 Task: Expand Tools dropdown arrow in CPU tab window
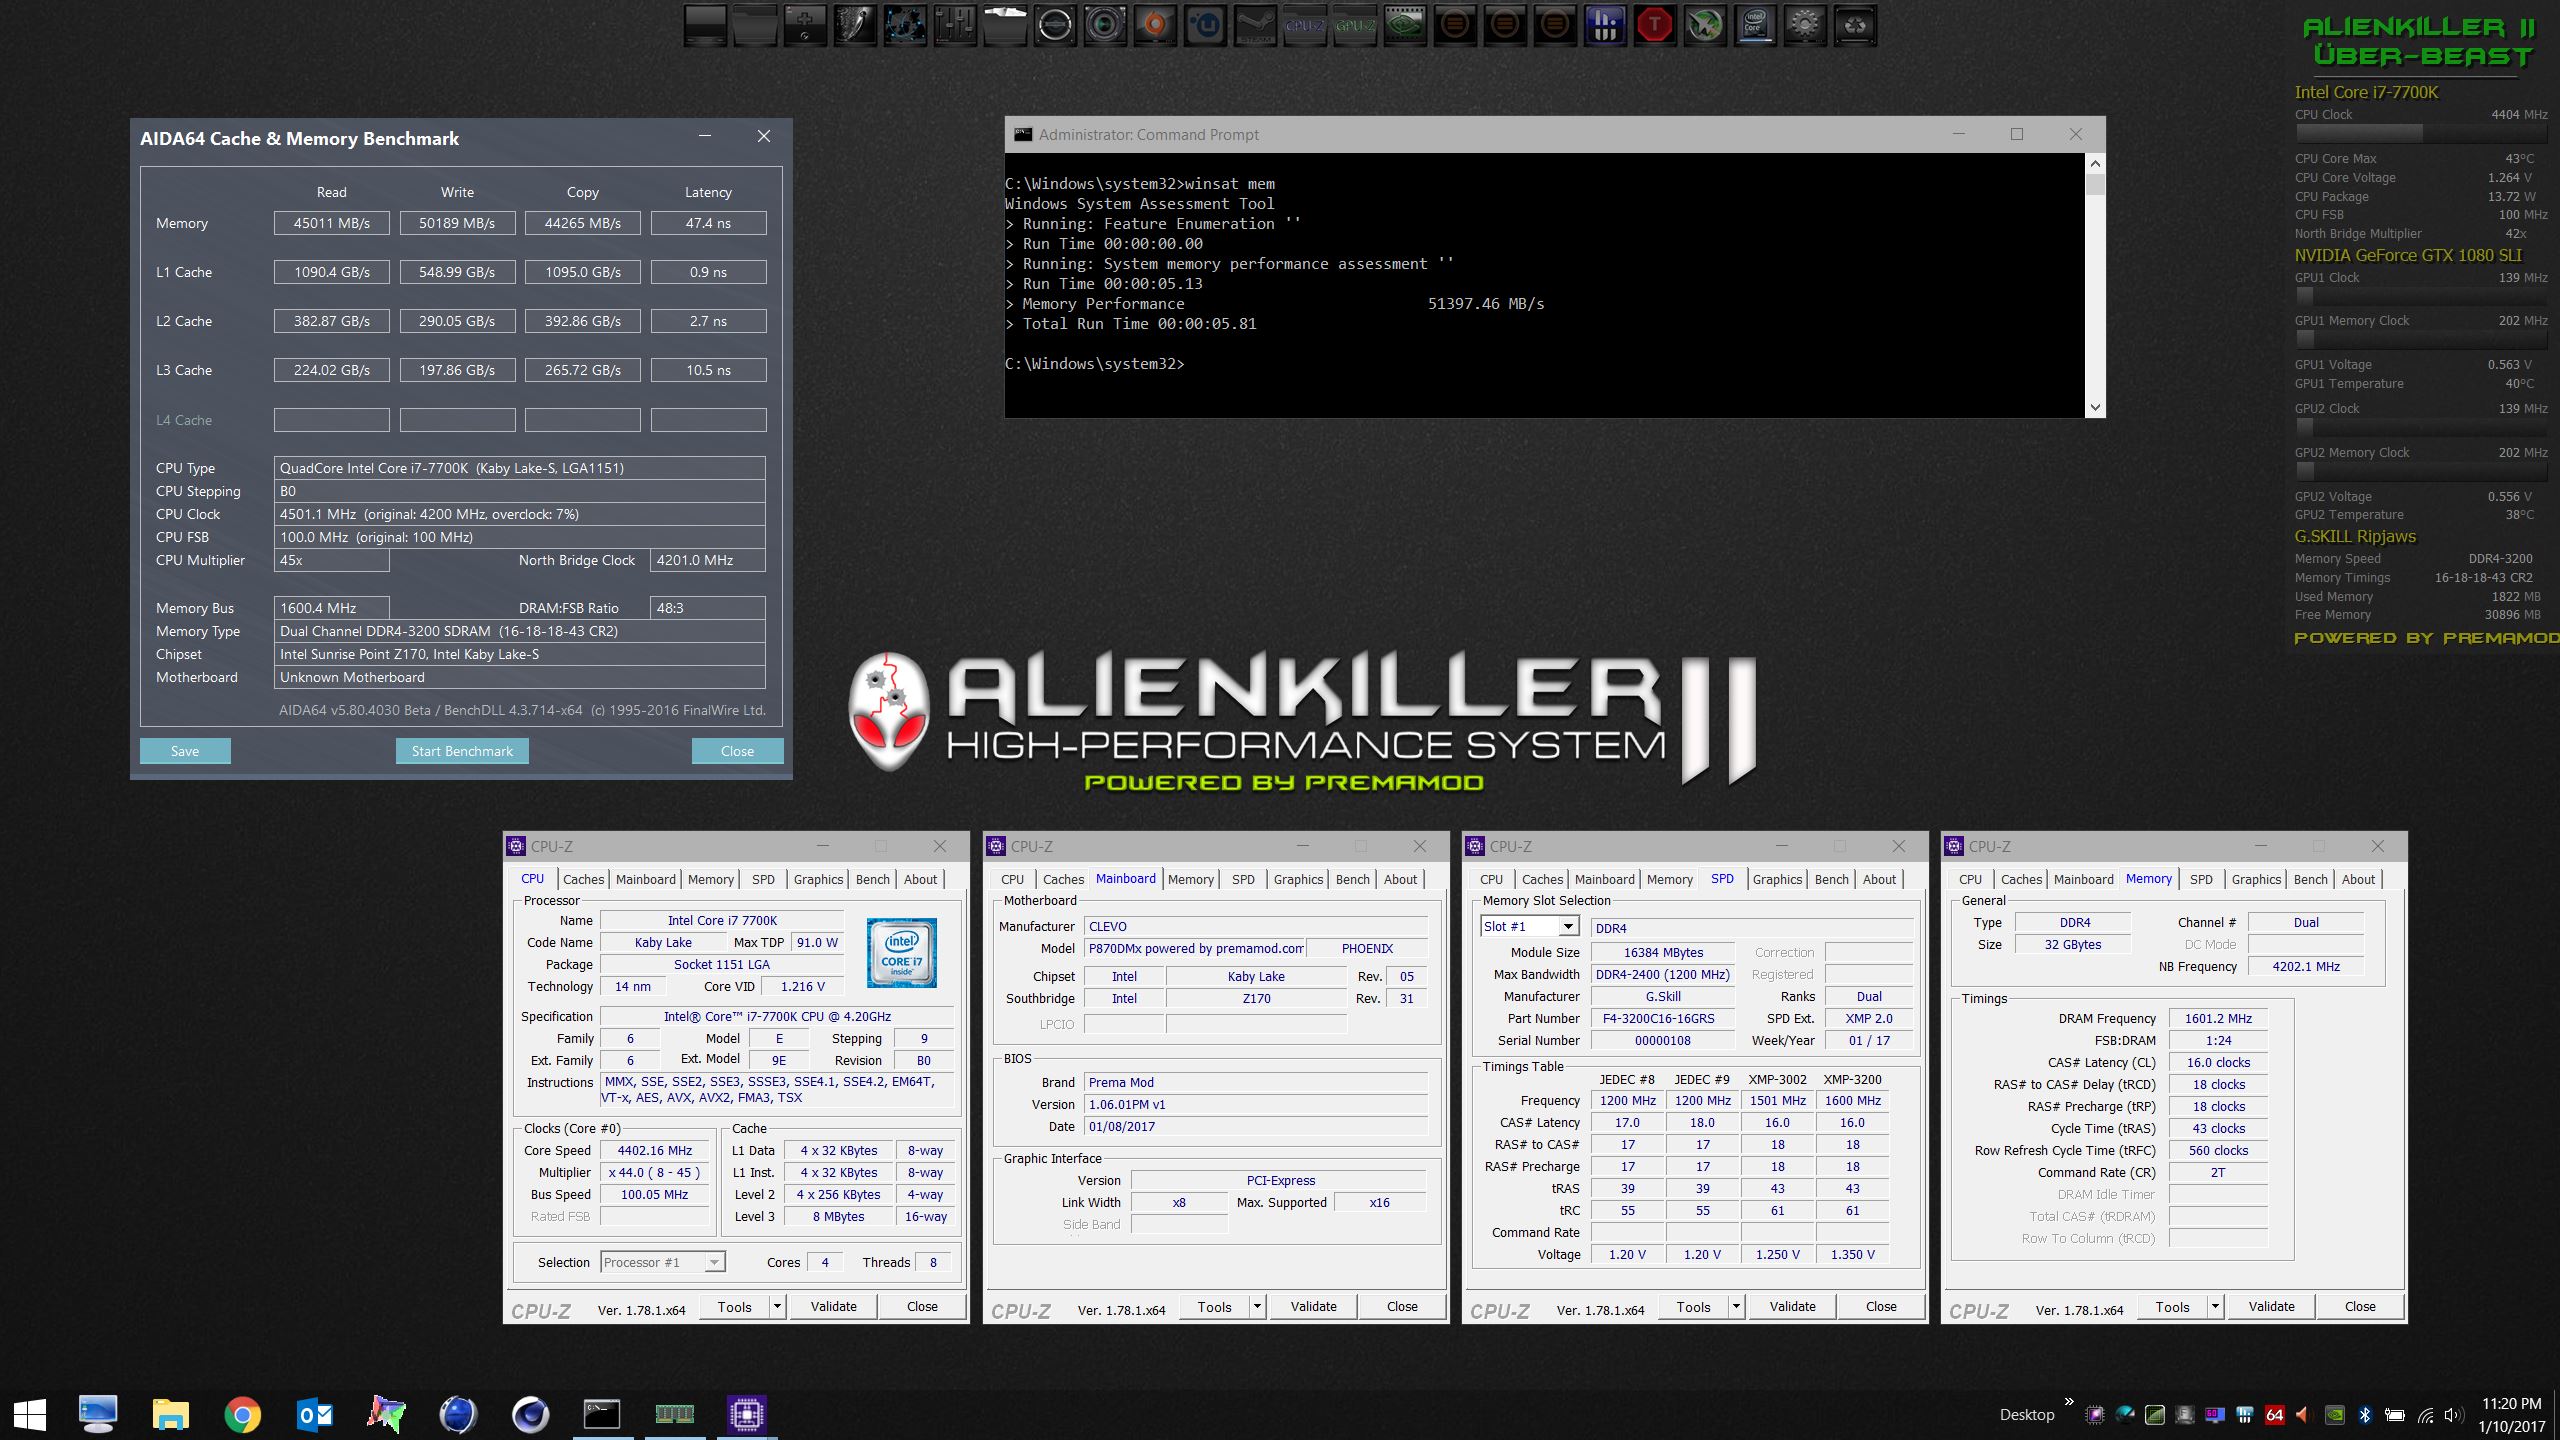point(777,1306)
